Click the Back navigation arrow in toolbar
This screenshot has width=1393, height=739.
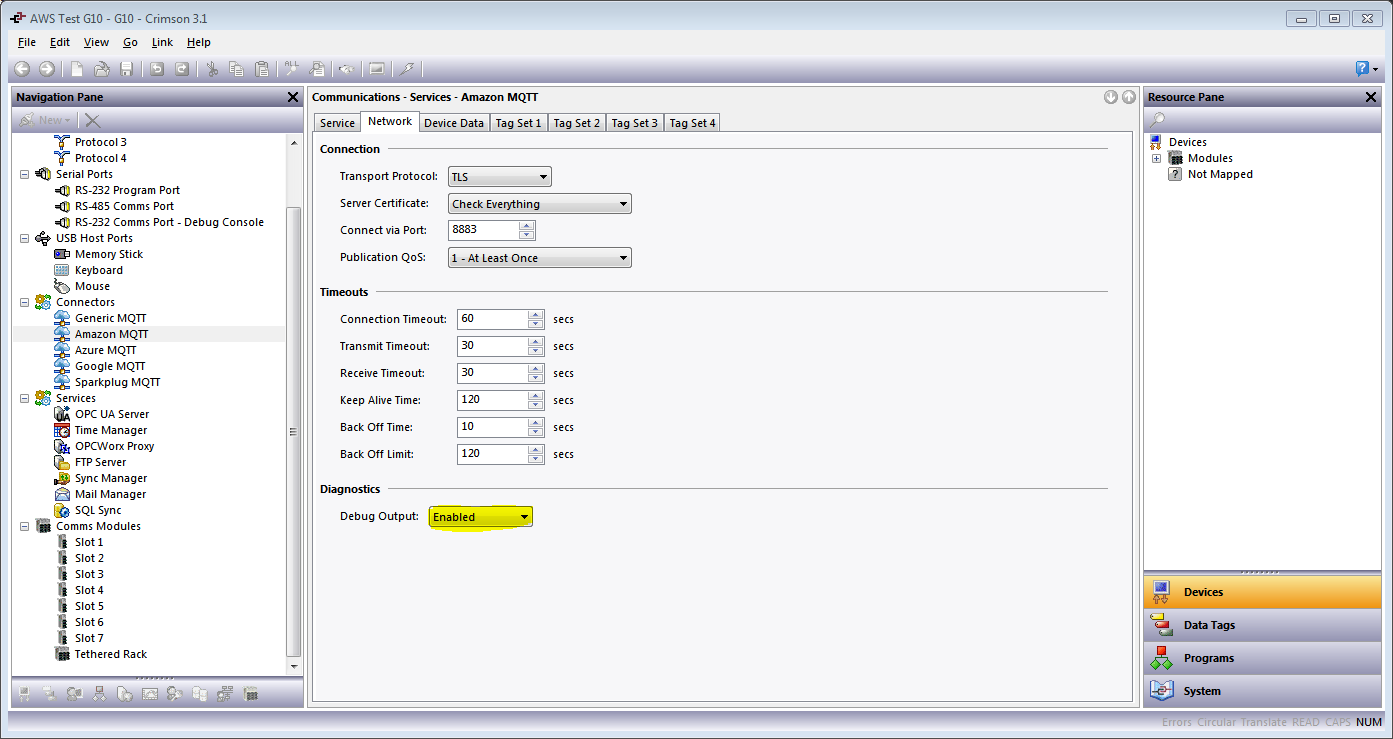click(x=21, y=69)
